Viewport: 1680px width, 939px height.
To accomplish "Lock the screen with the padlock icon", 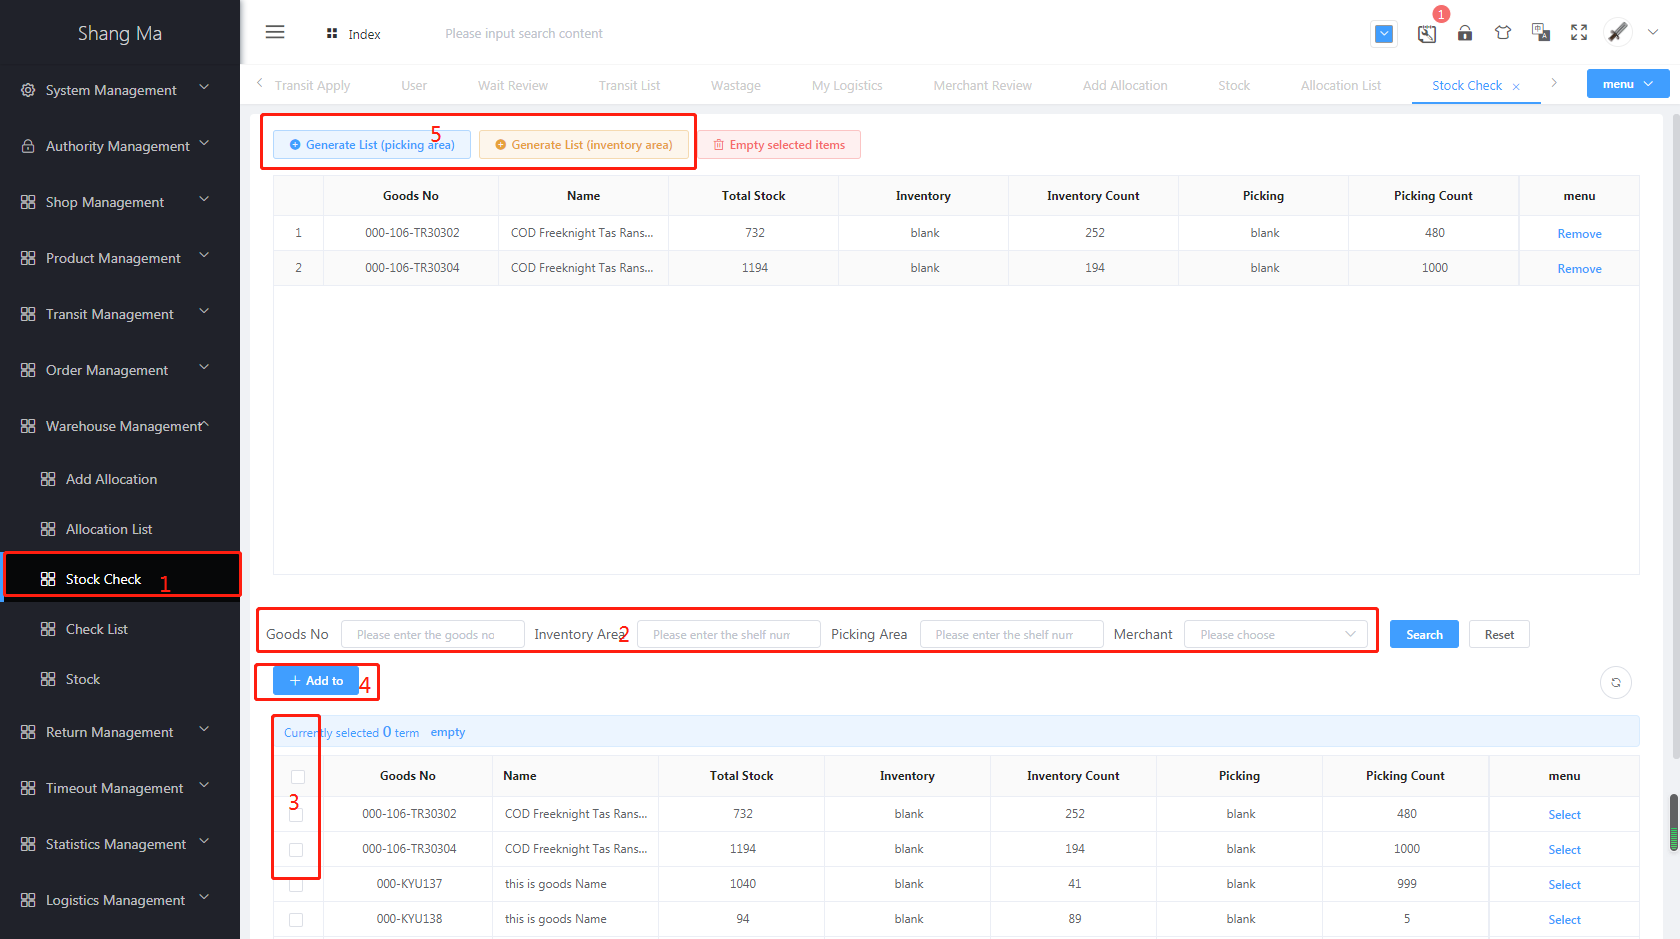I will (1465, 33).
